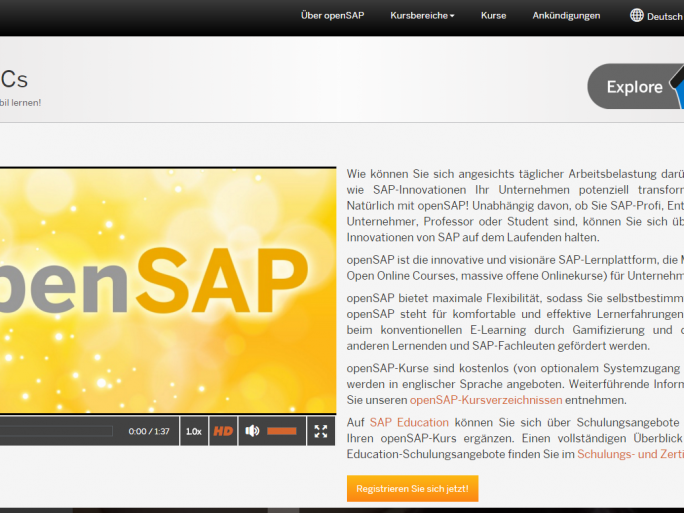
Task: Go to Ankündigungen
Action: coord(566,16)
